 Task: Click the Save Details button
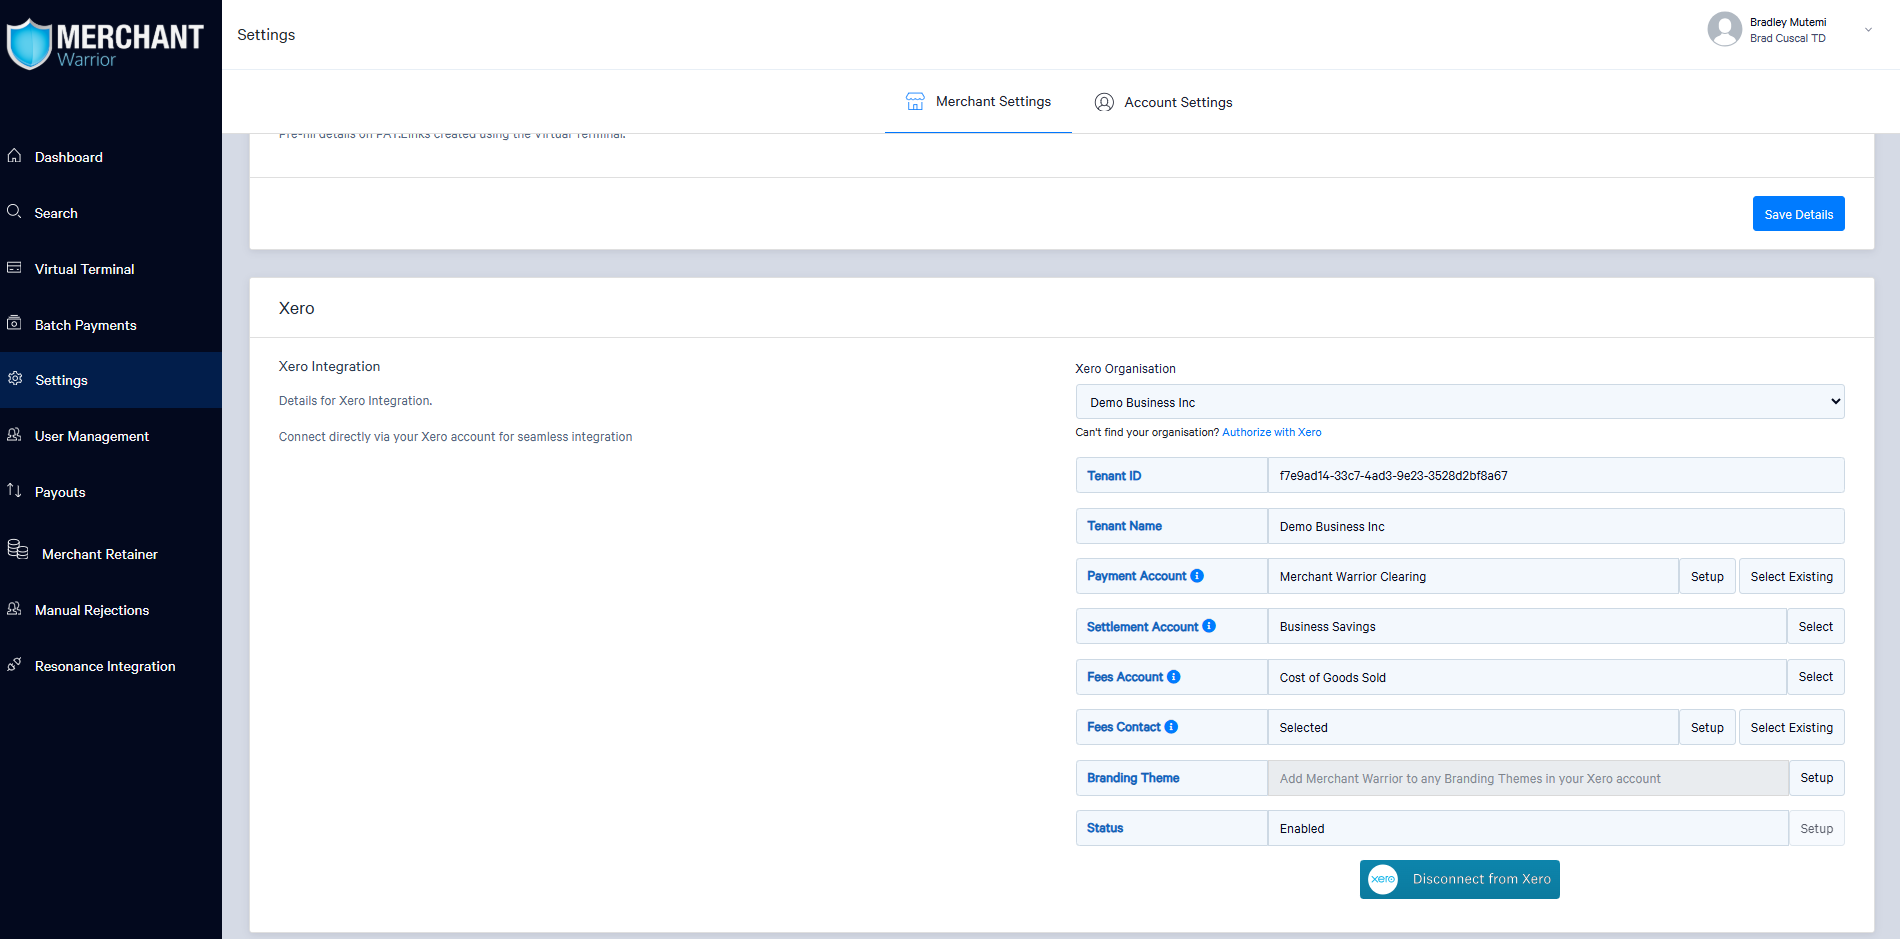pos(1798,214)
